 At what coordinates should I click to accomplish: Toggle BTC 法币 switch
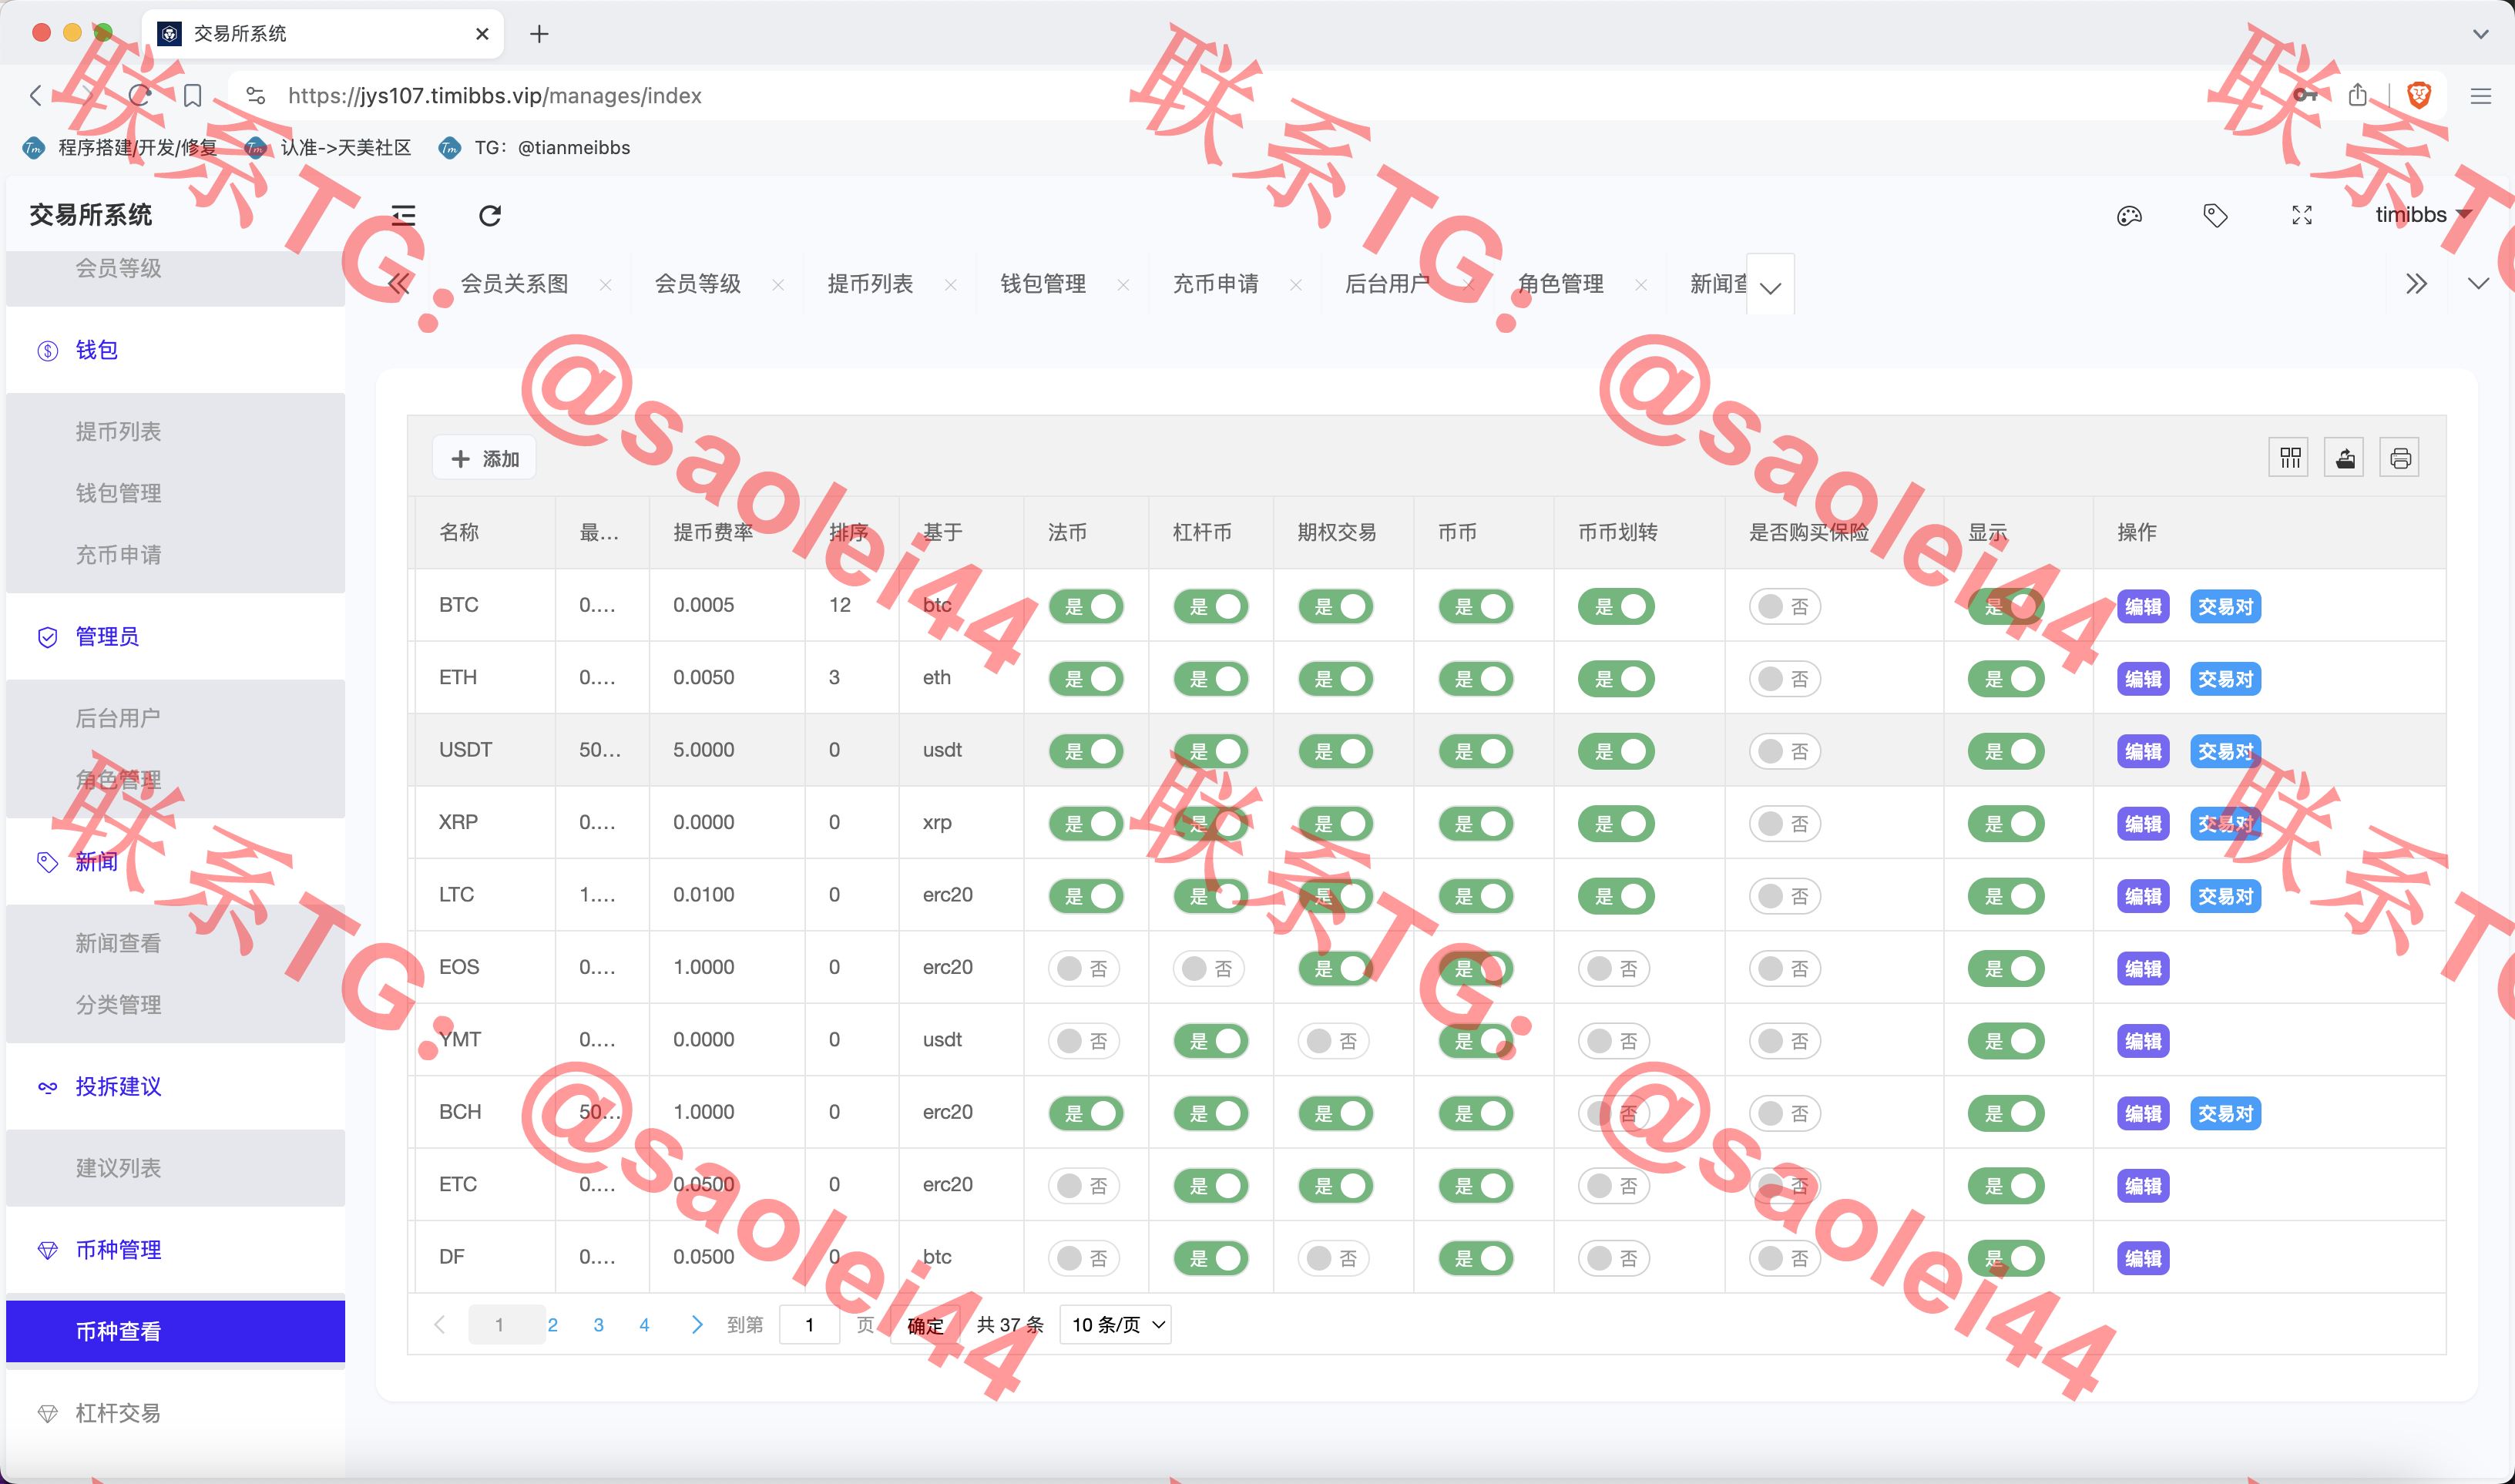(1086, 607)
